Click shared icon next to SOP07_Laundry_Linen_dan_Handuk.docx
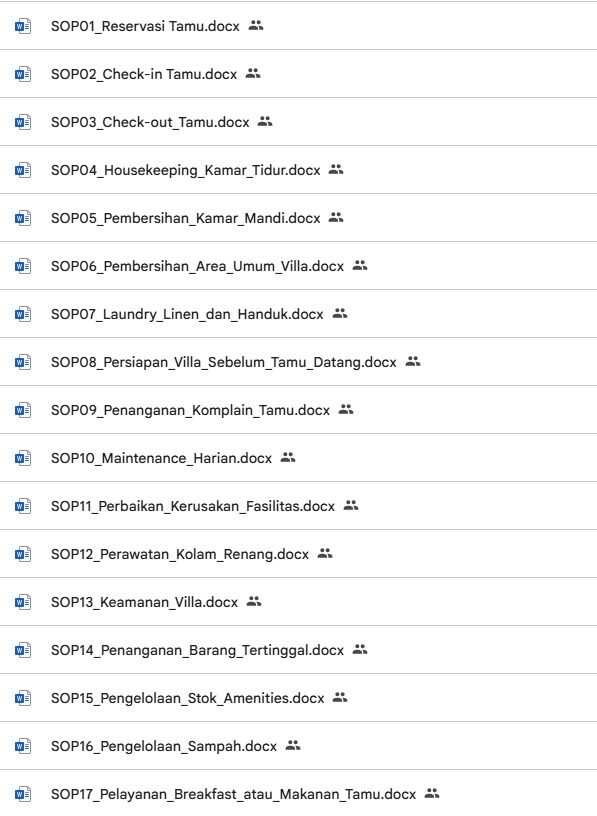The height and width of the screenshot is (816, 597). [340, 313]
